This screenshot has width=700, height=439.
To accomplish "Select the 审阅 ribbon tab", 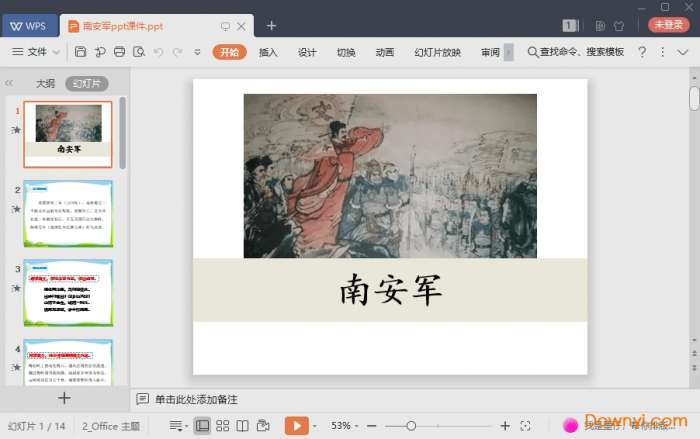I will 490,52.
